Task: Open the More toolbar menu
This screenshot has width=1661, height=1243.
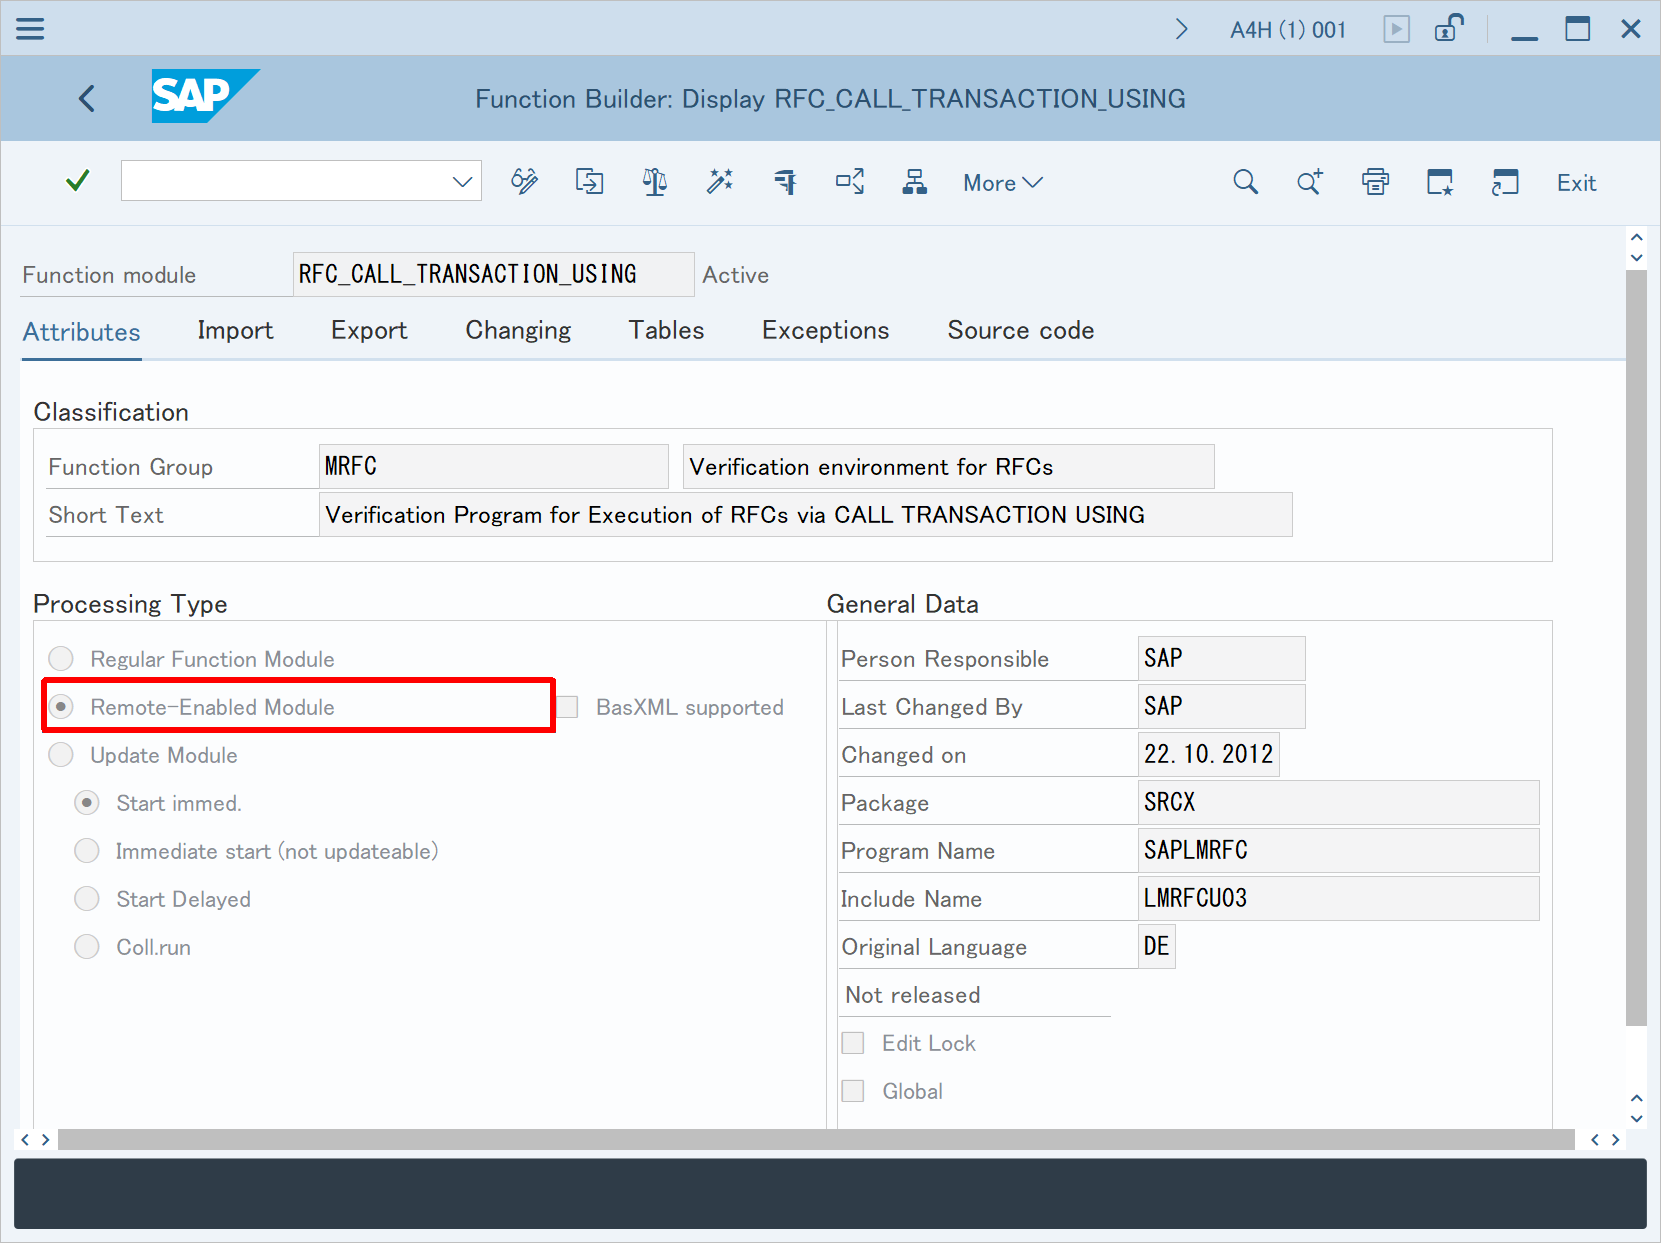Action: pos(1003,183)
